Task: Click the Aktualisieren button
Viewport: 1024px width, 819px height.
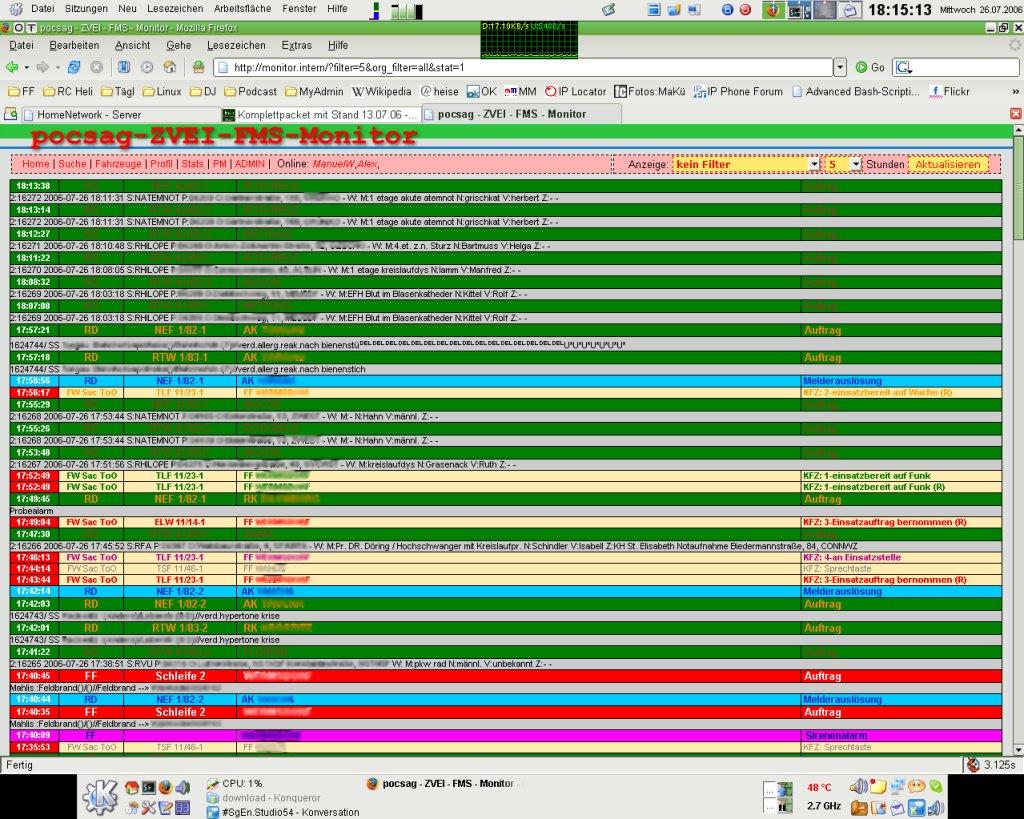Action: coord(947,164)
